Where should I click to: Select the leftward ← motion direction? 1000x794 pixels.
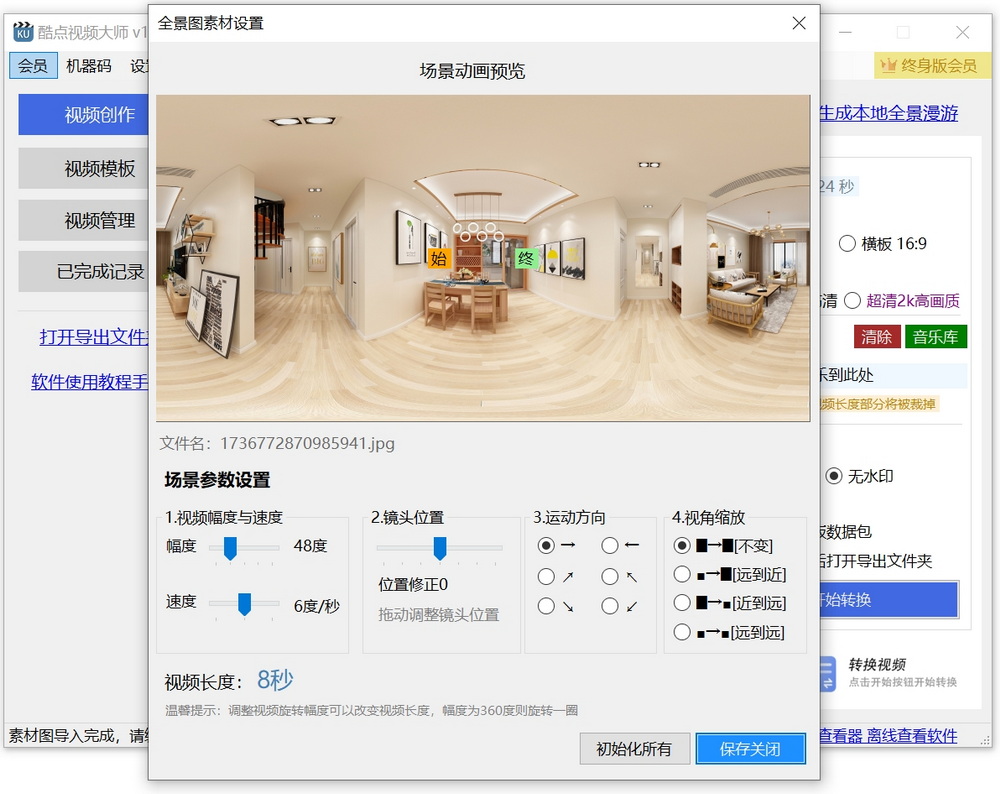(x=610, y=545)
